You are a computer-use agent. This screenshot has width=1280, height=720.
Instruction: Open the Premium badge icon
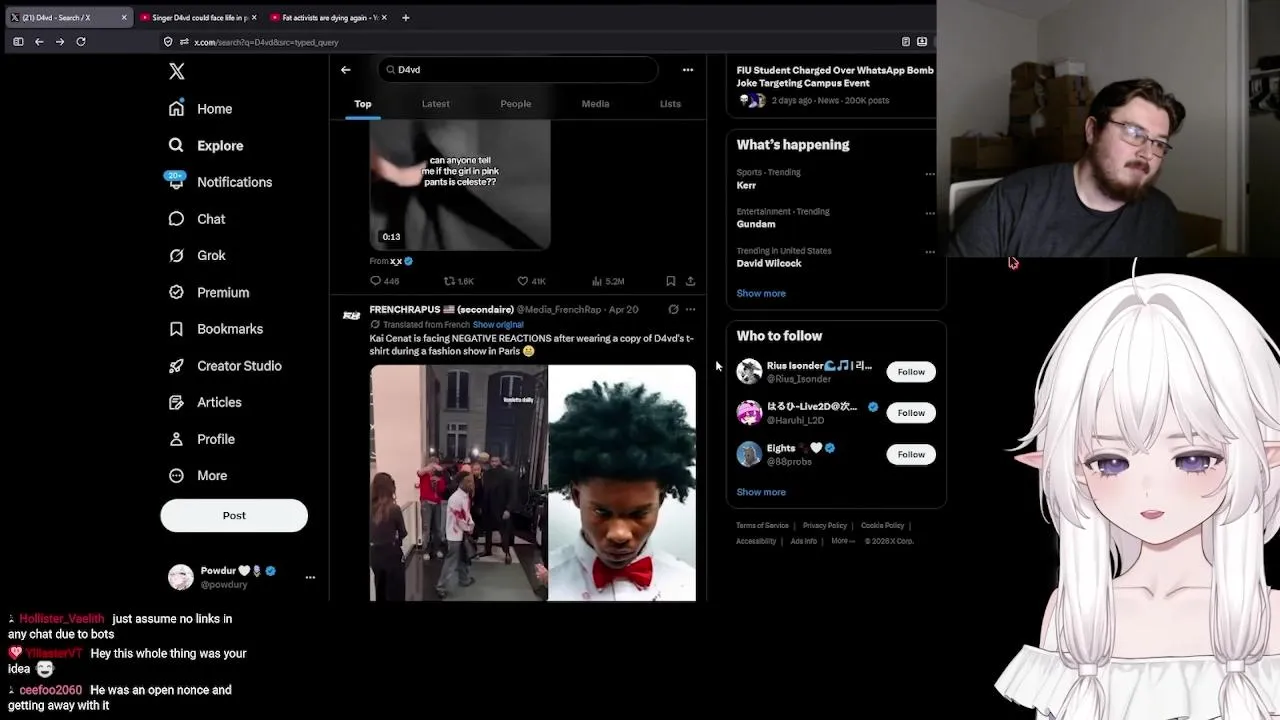coord(176,292)
